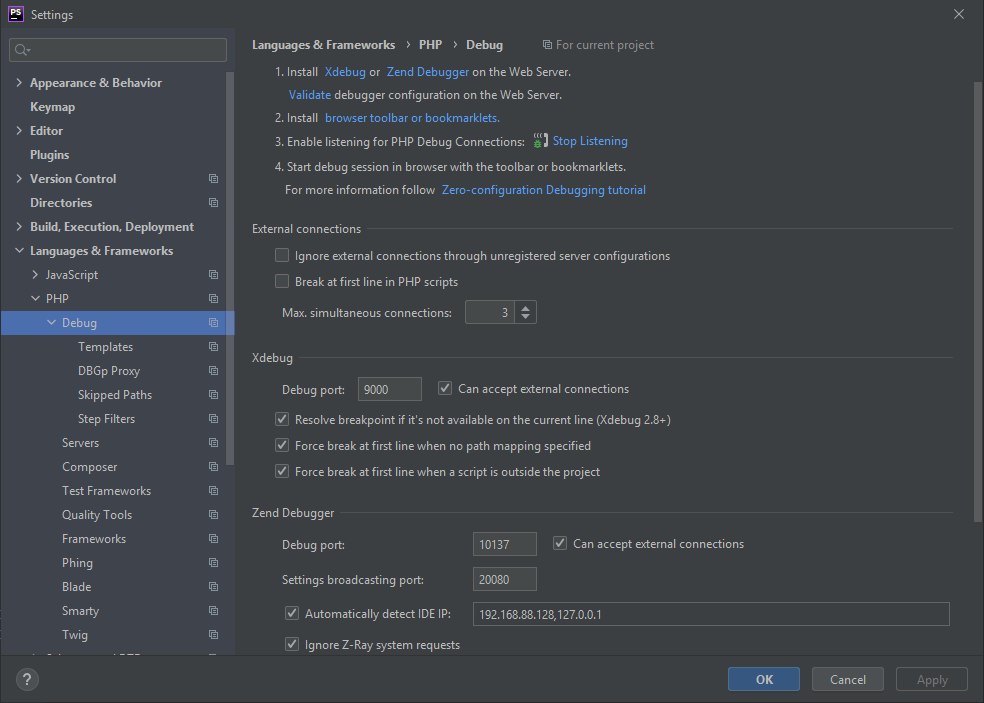Click the search magnifier icon in settings search

pos(21,50)
